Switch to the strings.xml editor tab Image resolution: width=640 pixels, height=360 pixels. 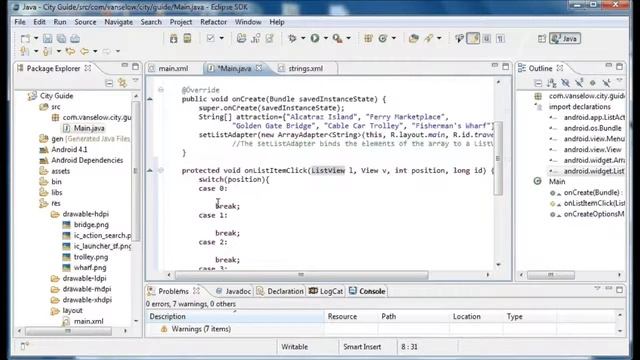[x=305, y=68]
